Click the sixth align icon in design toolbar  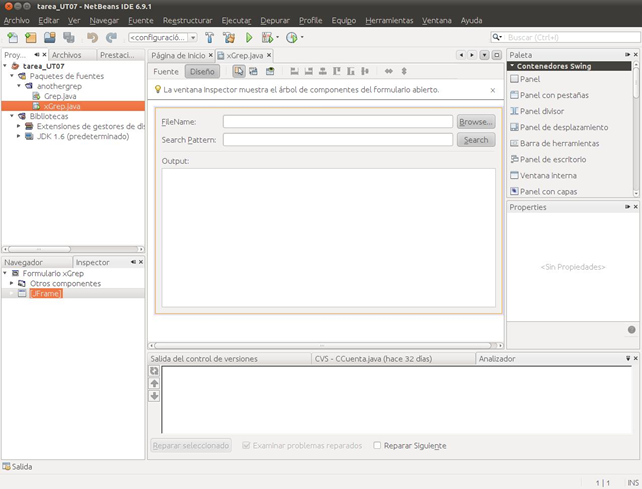coord(365,71)
